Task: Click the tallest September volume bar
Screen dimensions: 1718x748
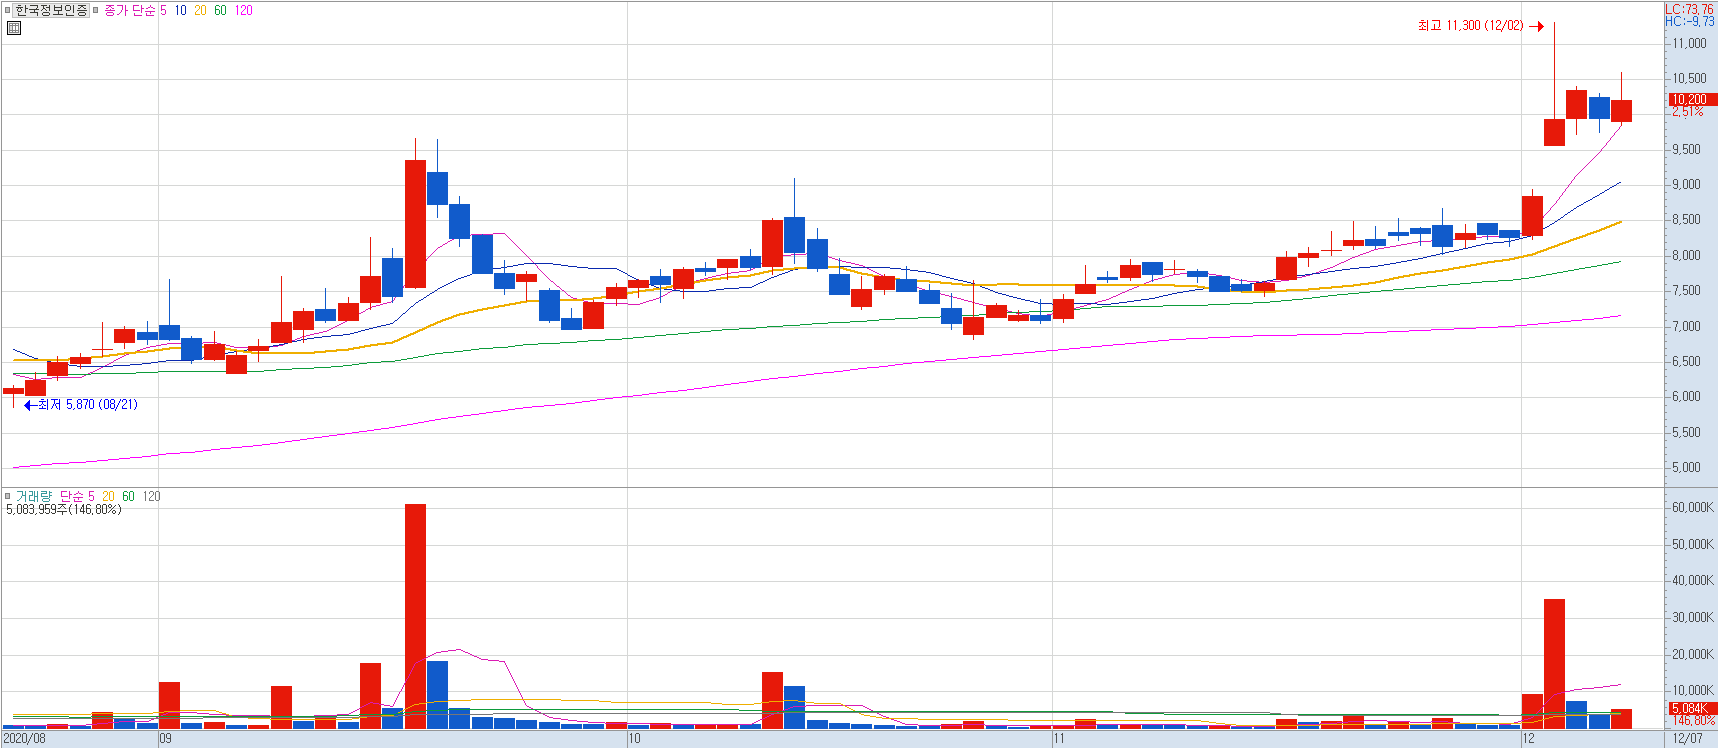Action: click(x=415, y=616)
